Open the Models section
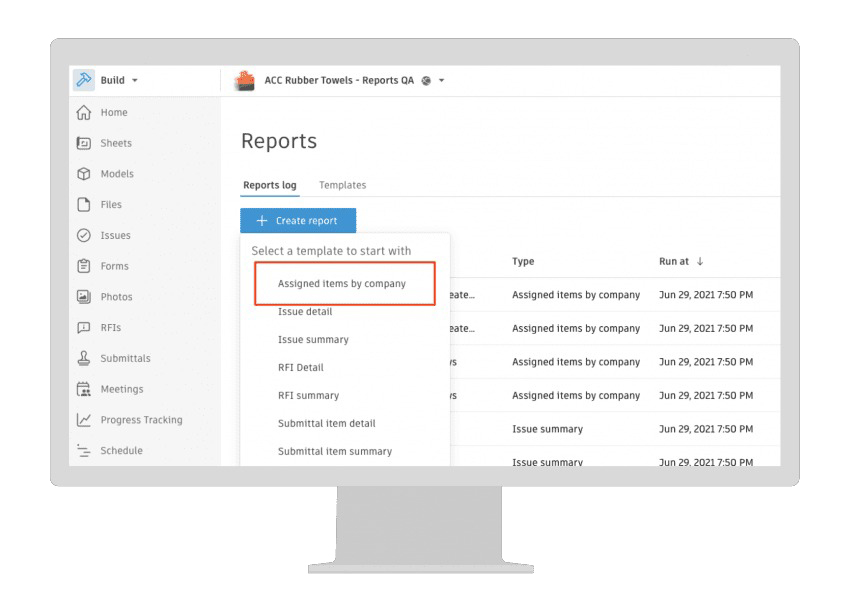 coord(117,173)
